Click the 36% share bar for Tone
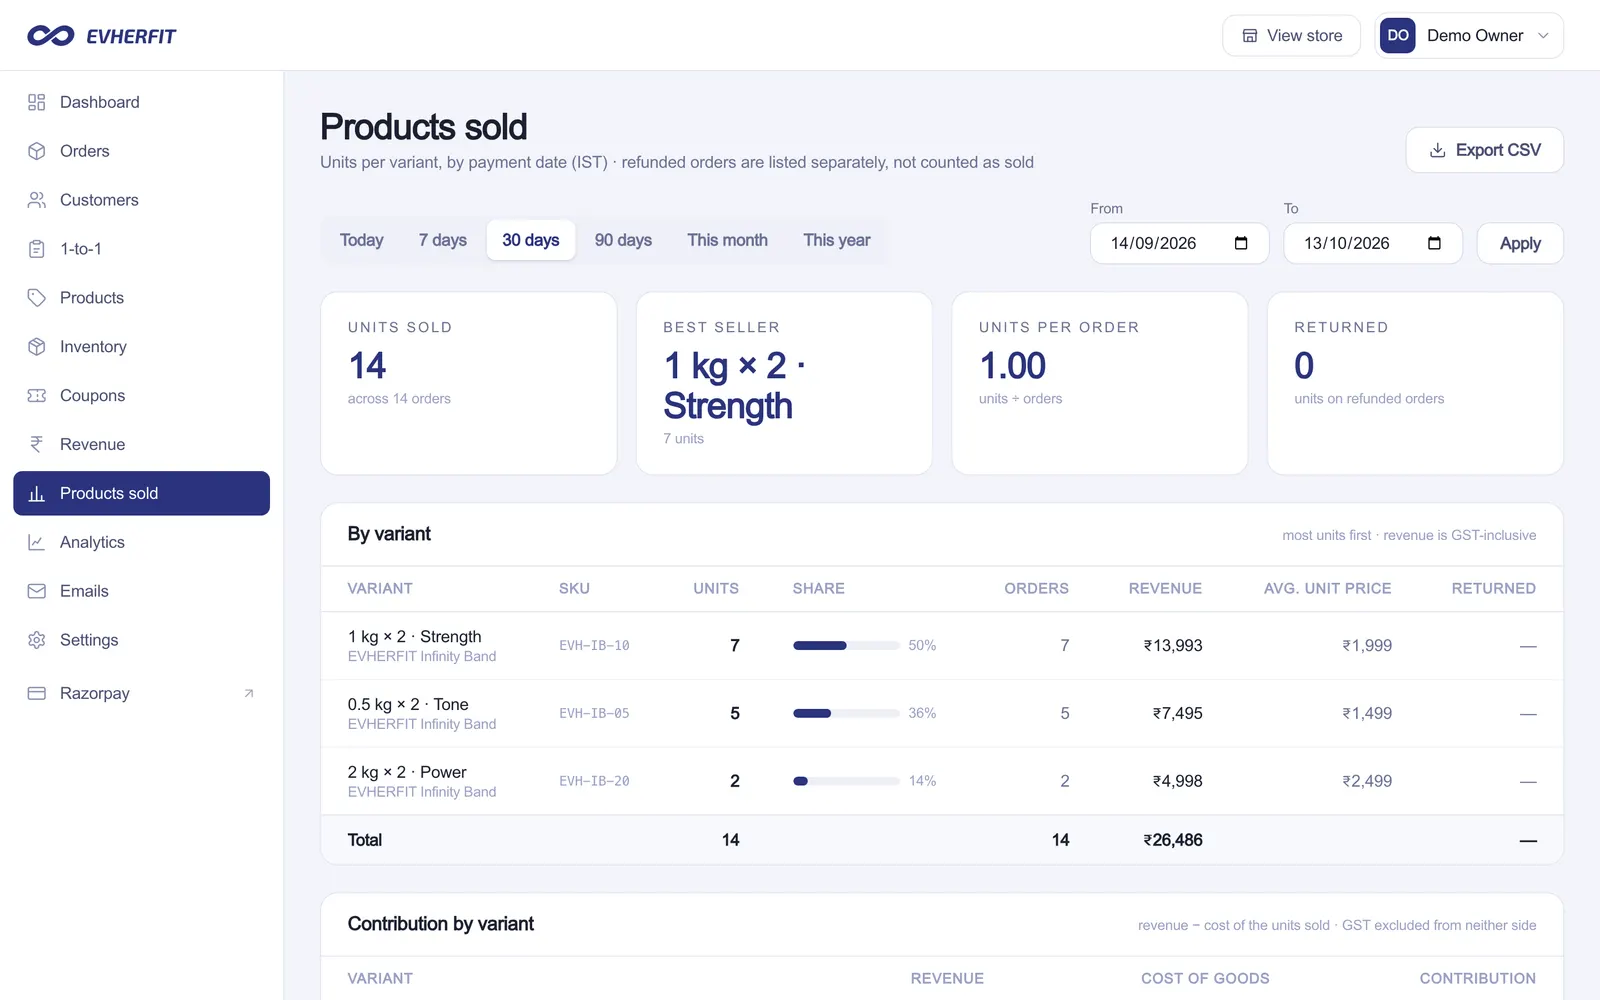The image size is (1600, 1000). point(846,714)
